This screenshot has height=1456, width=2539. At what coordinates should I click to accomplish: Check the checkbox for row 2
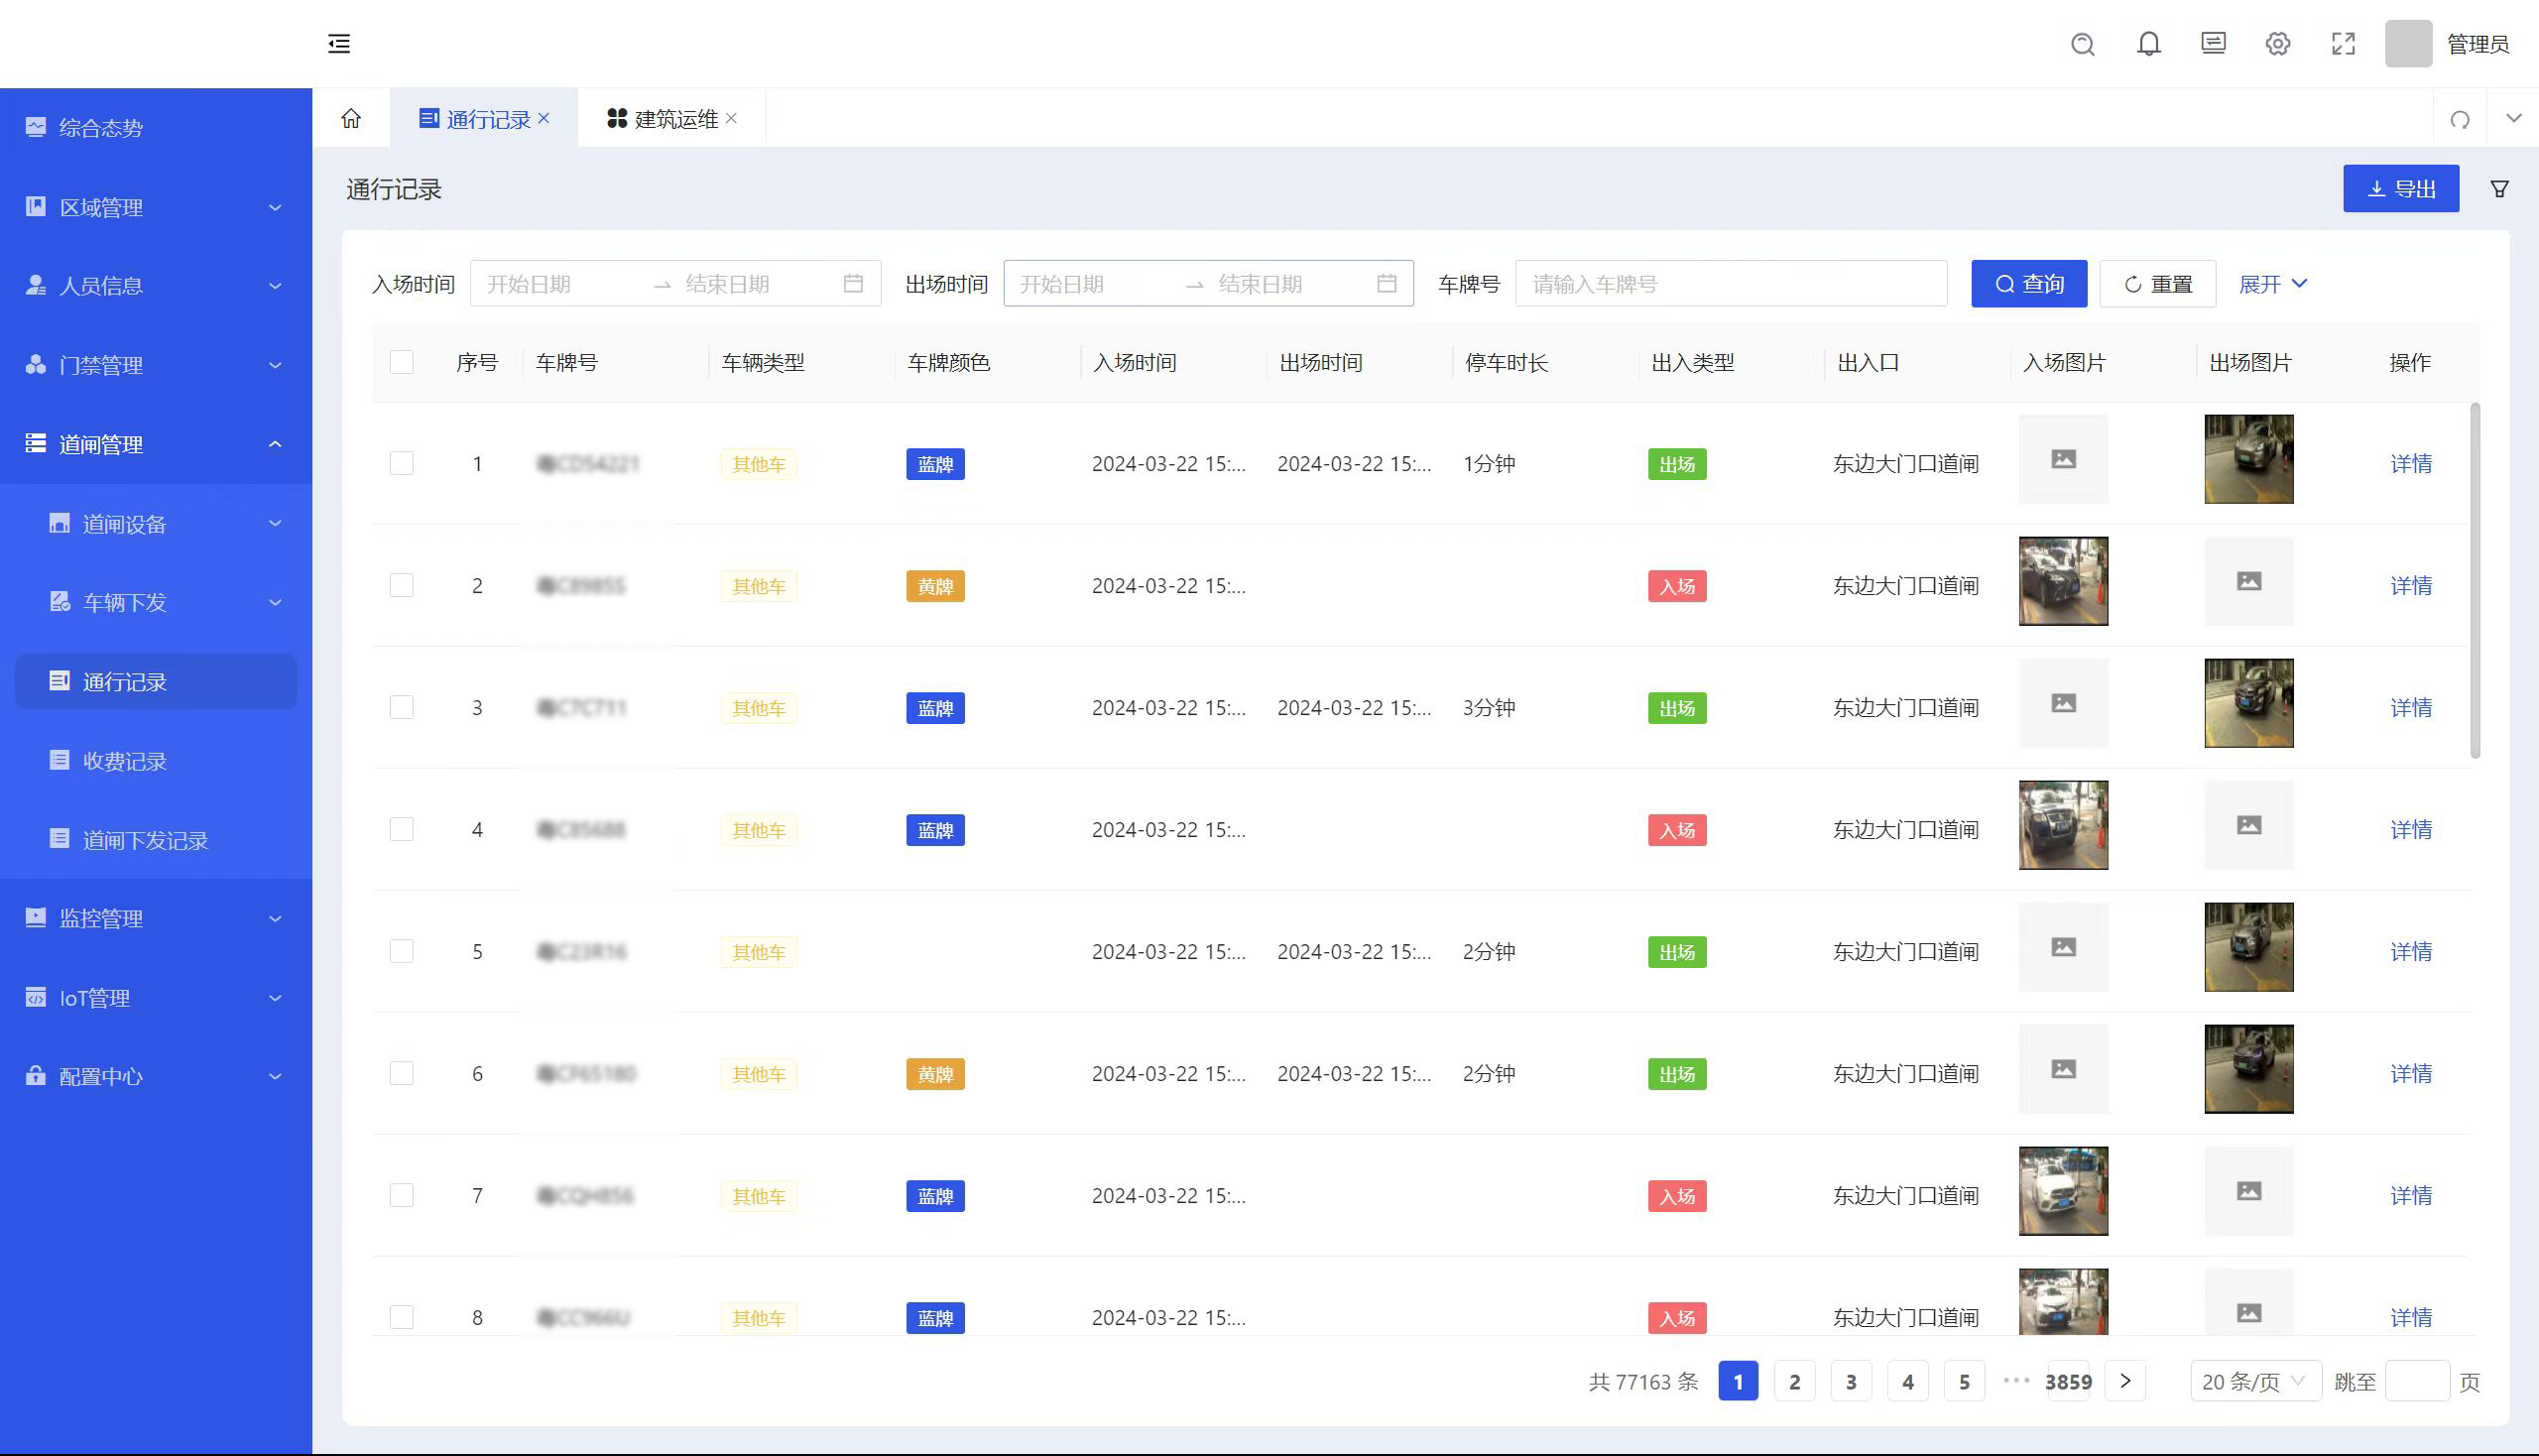click(402, 585)
